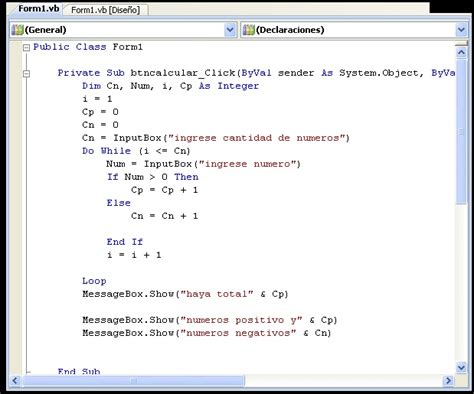Collapse the btncalcular_Click Sub region

point(26,73)
